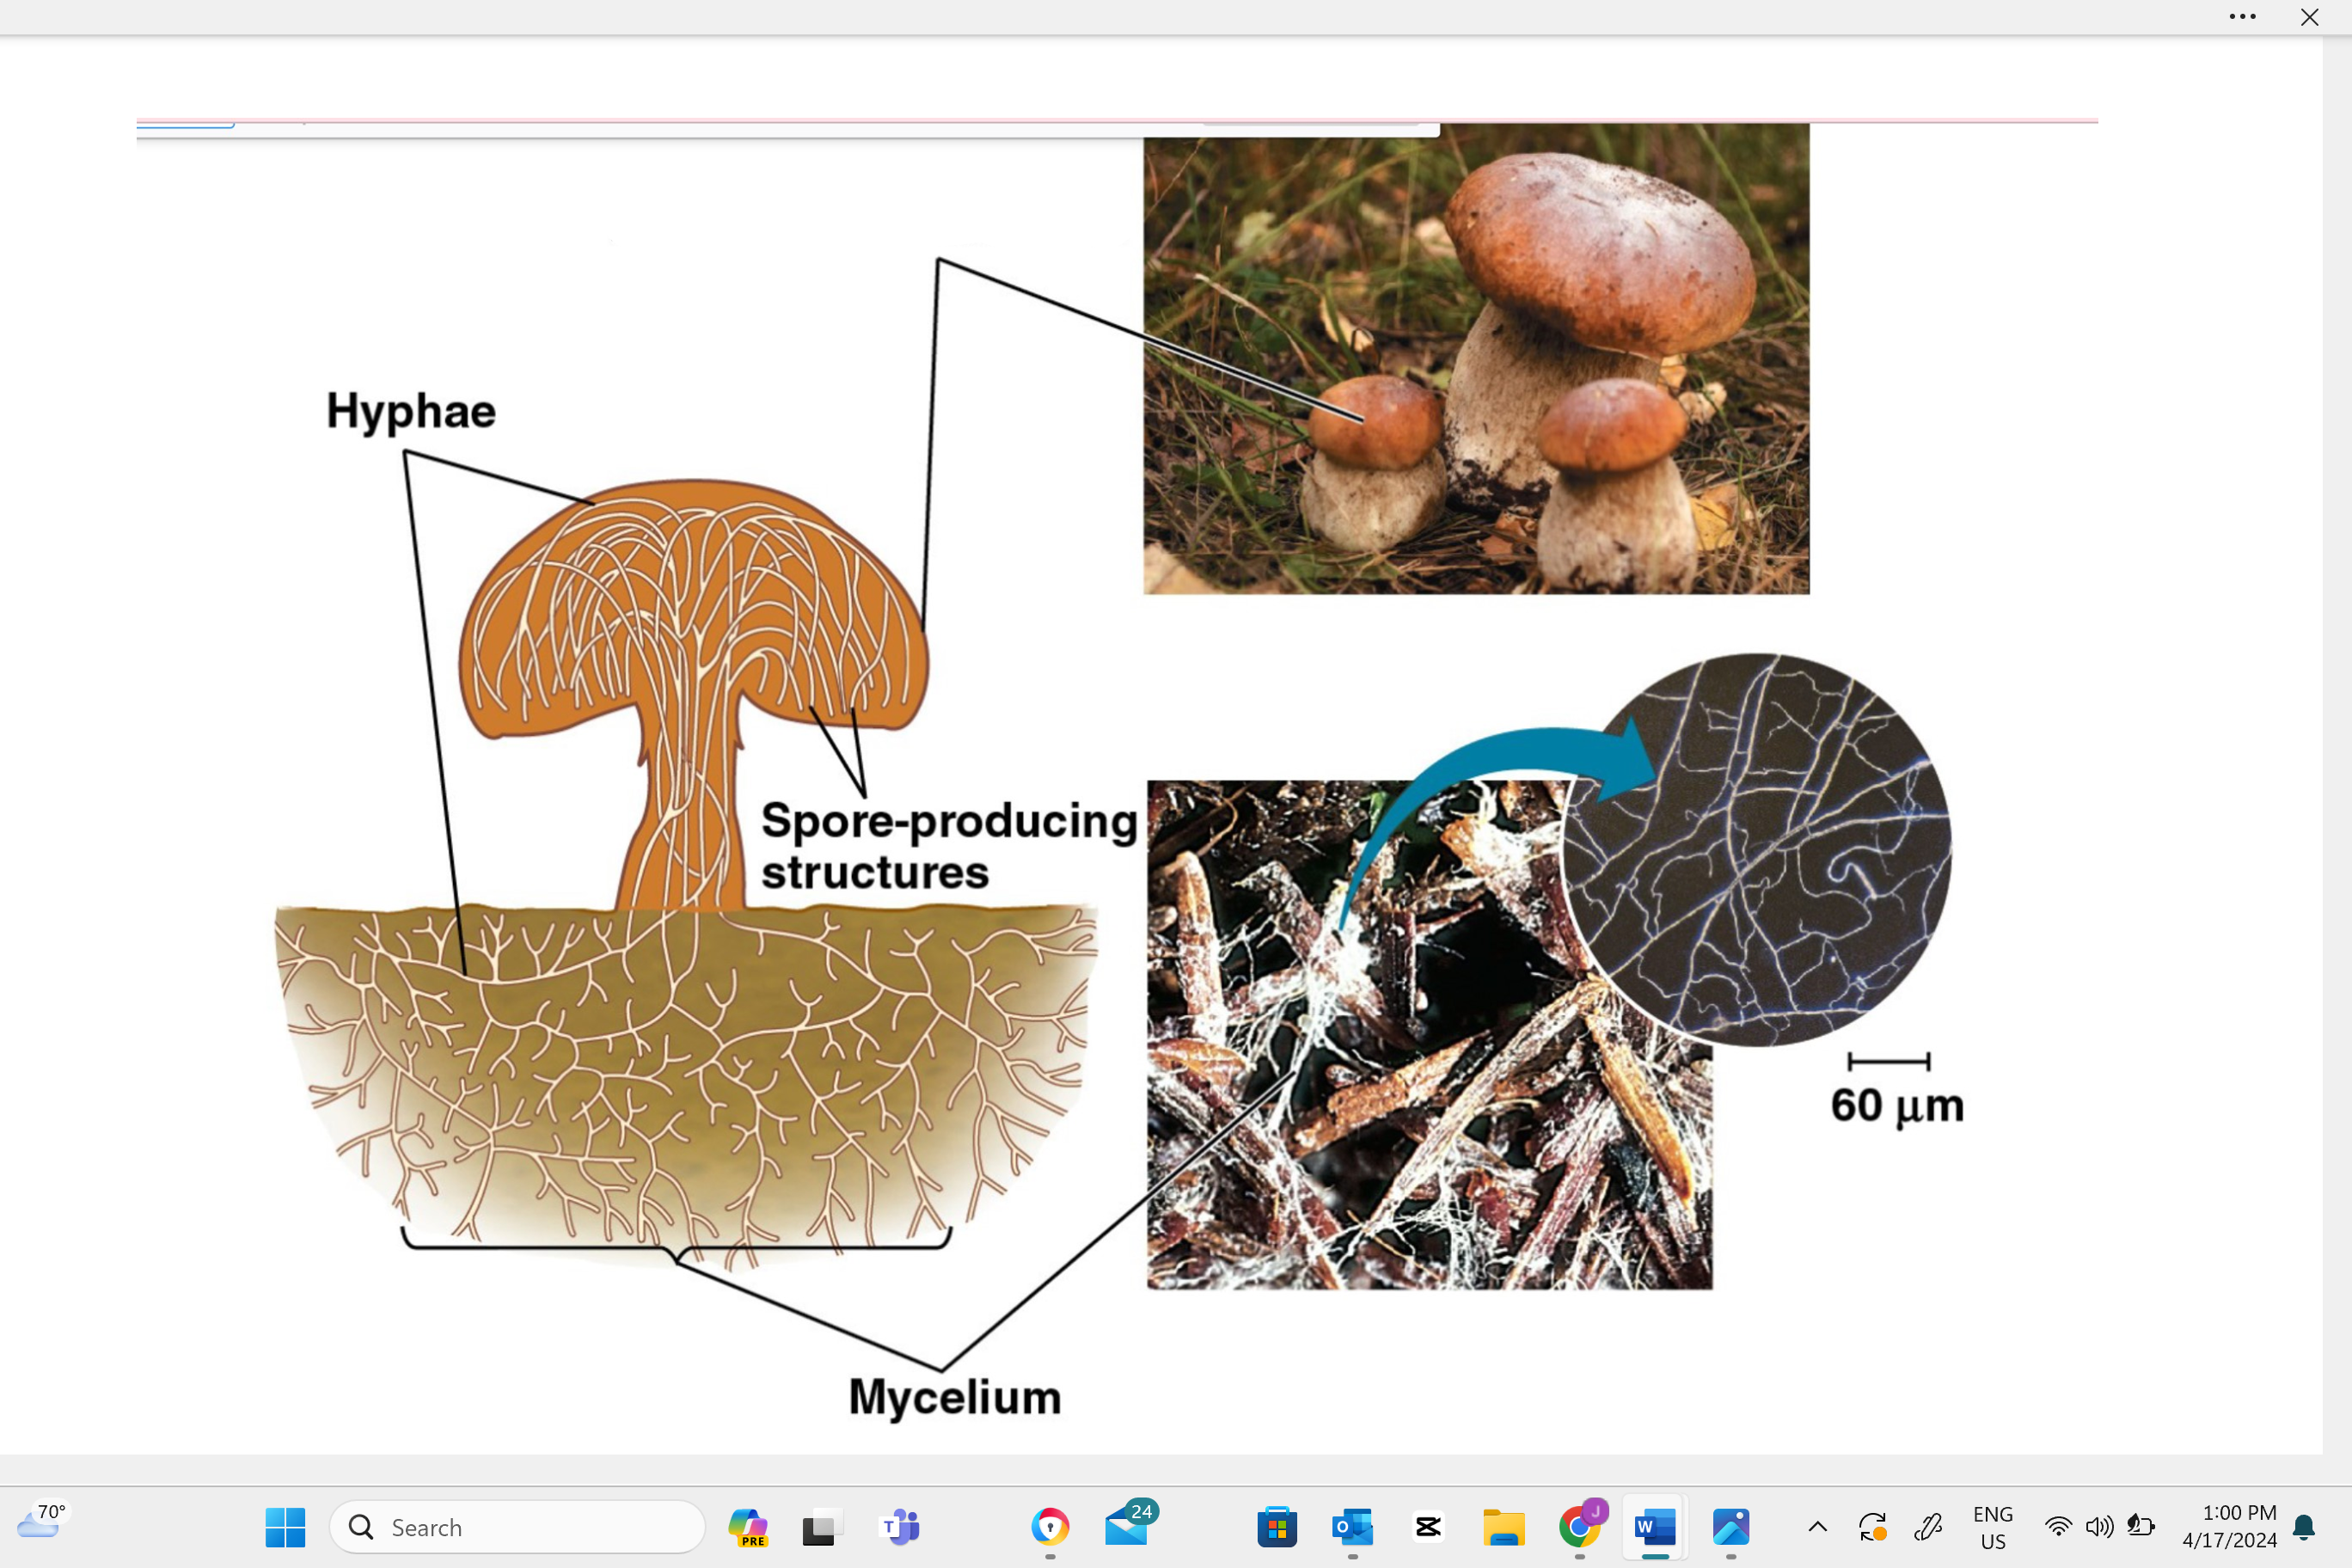Open the clock showing 1:00 PM
Image resolution: width=2352 pixels, height=1568 pixels.
pos(2229,1527)
